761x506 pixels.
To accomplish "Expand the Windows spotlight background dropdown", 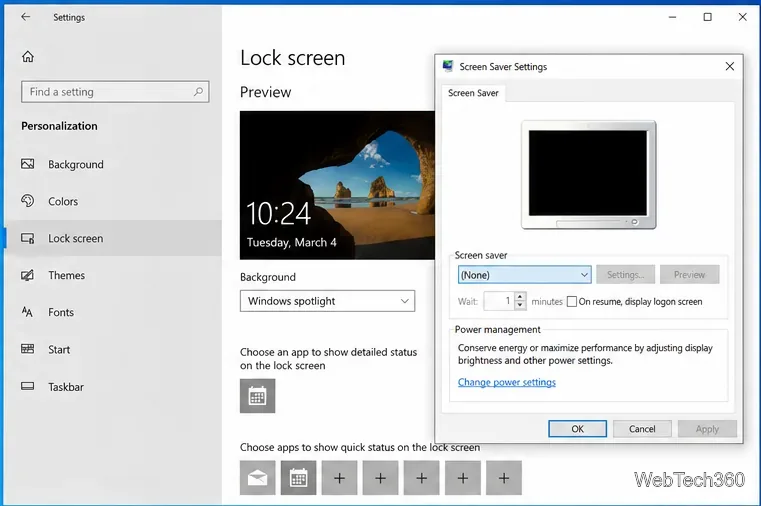I will point(328,301).
